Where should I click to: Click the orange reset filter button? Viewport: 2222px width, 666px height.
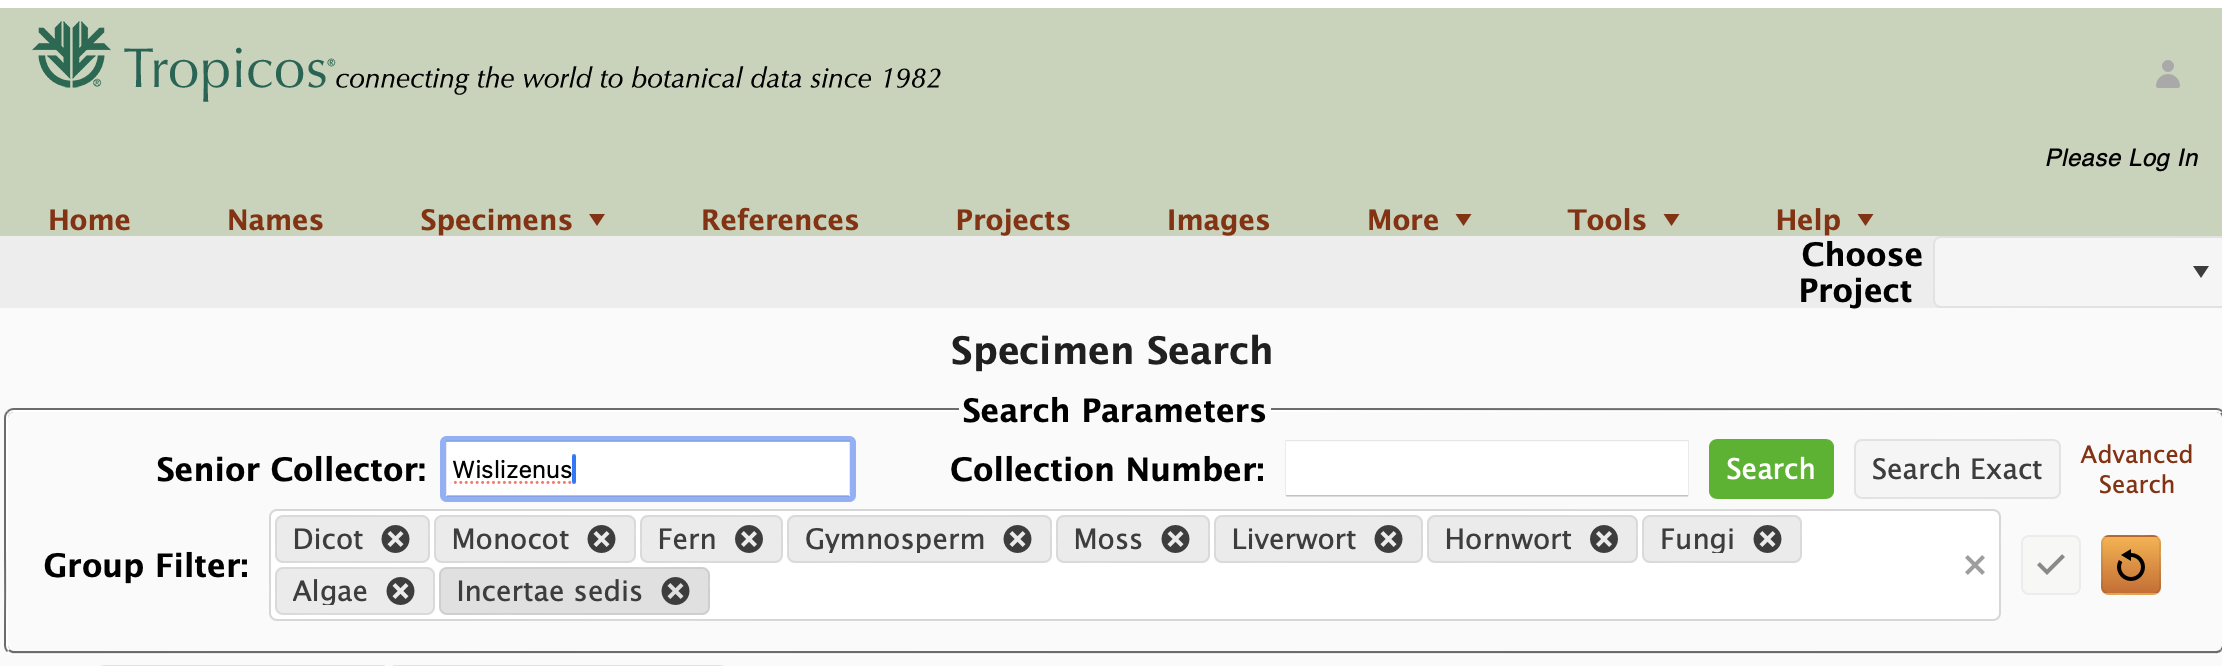pyautogui.click(x=2130, y=565)
